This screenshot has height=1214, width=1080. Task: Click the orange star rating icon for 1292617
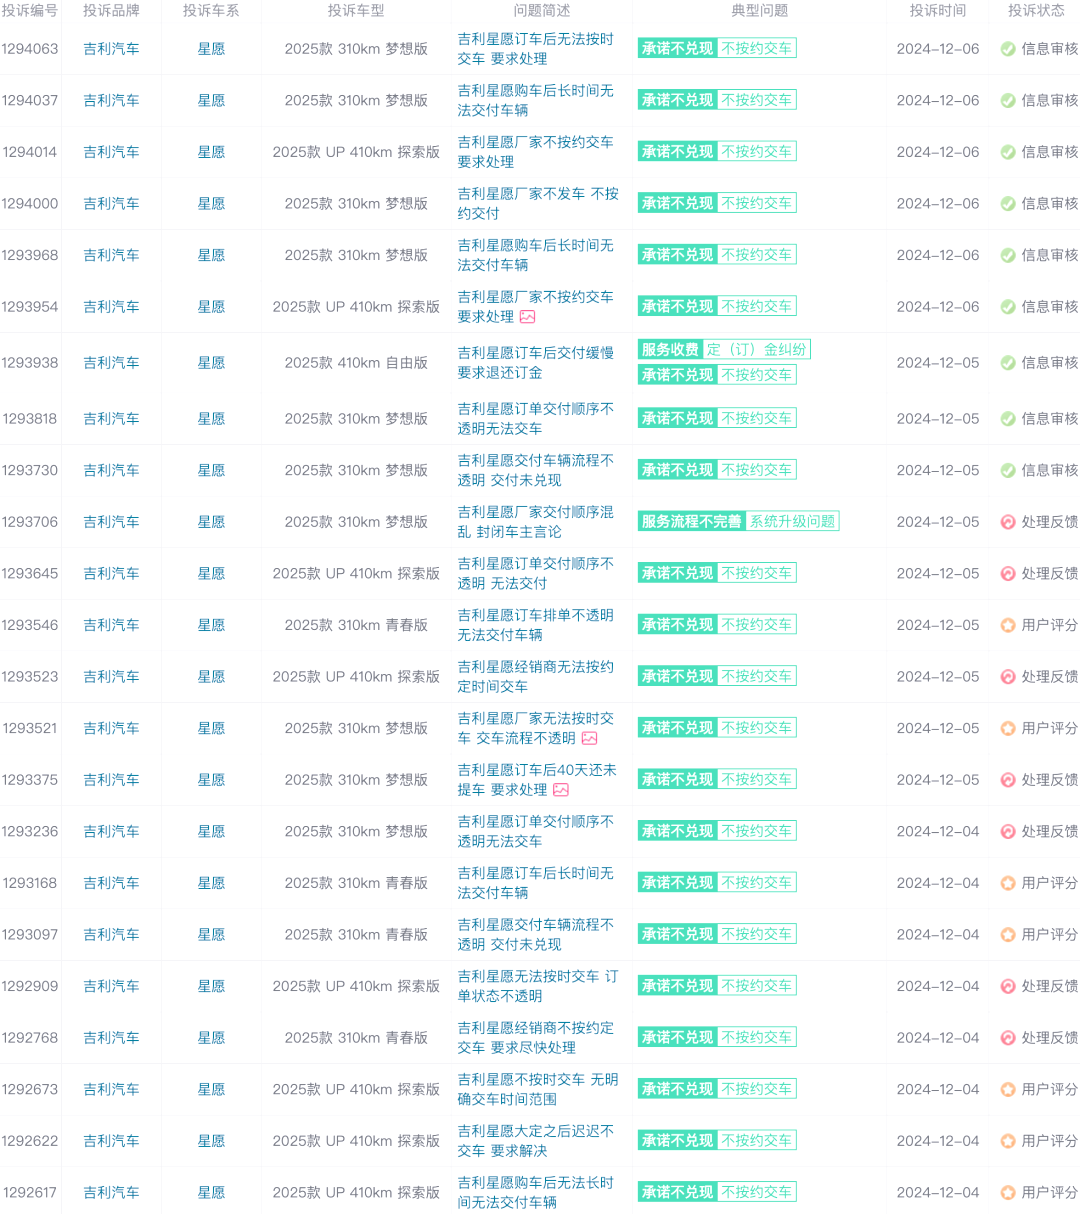1008,1193
